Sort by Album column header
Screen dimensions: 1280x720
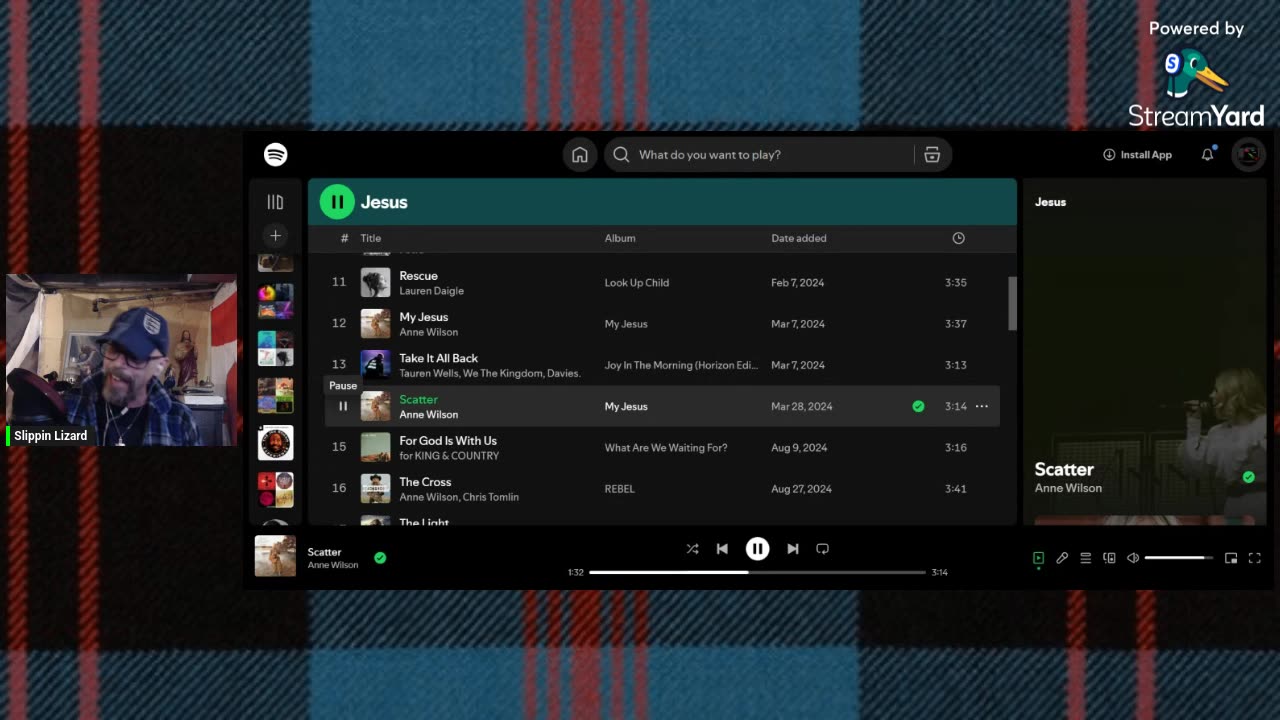click(620, 238)
